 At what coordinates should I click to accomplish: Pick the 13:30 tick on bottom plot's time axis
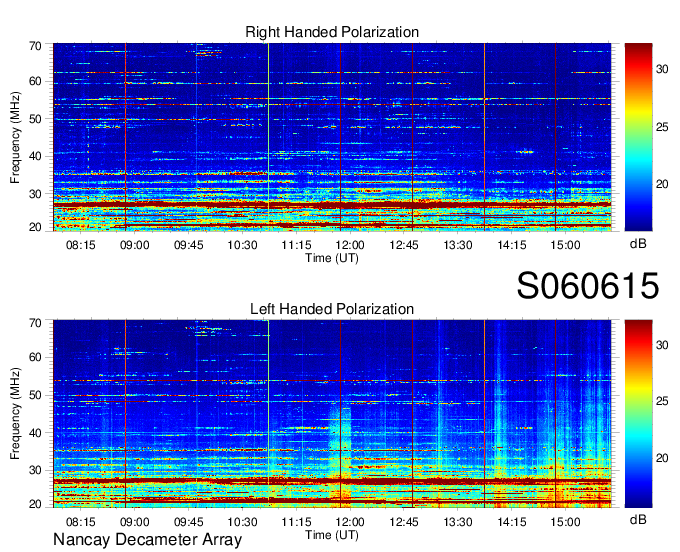point(458,522)
